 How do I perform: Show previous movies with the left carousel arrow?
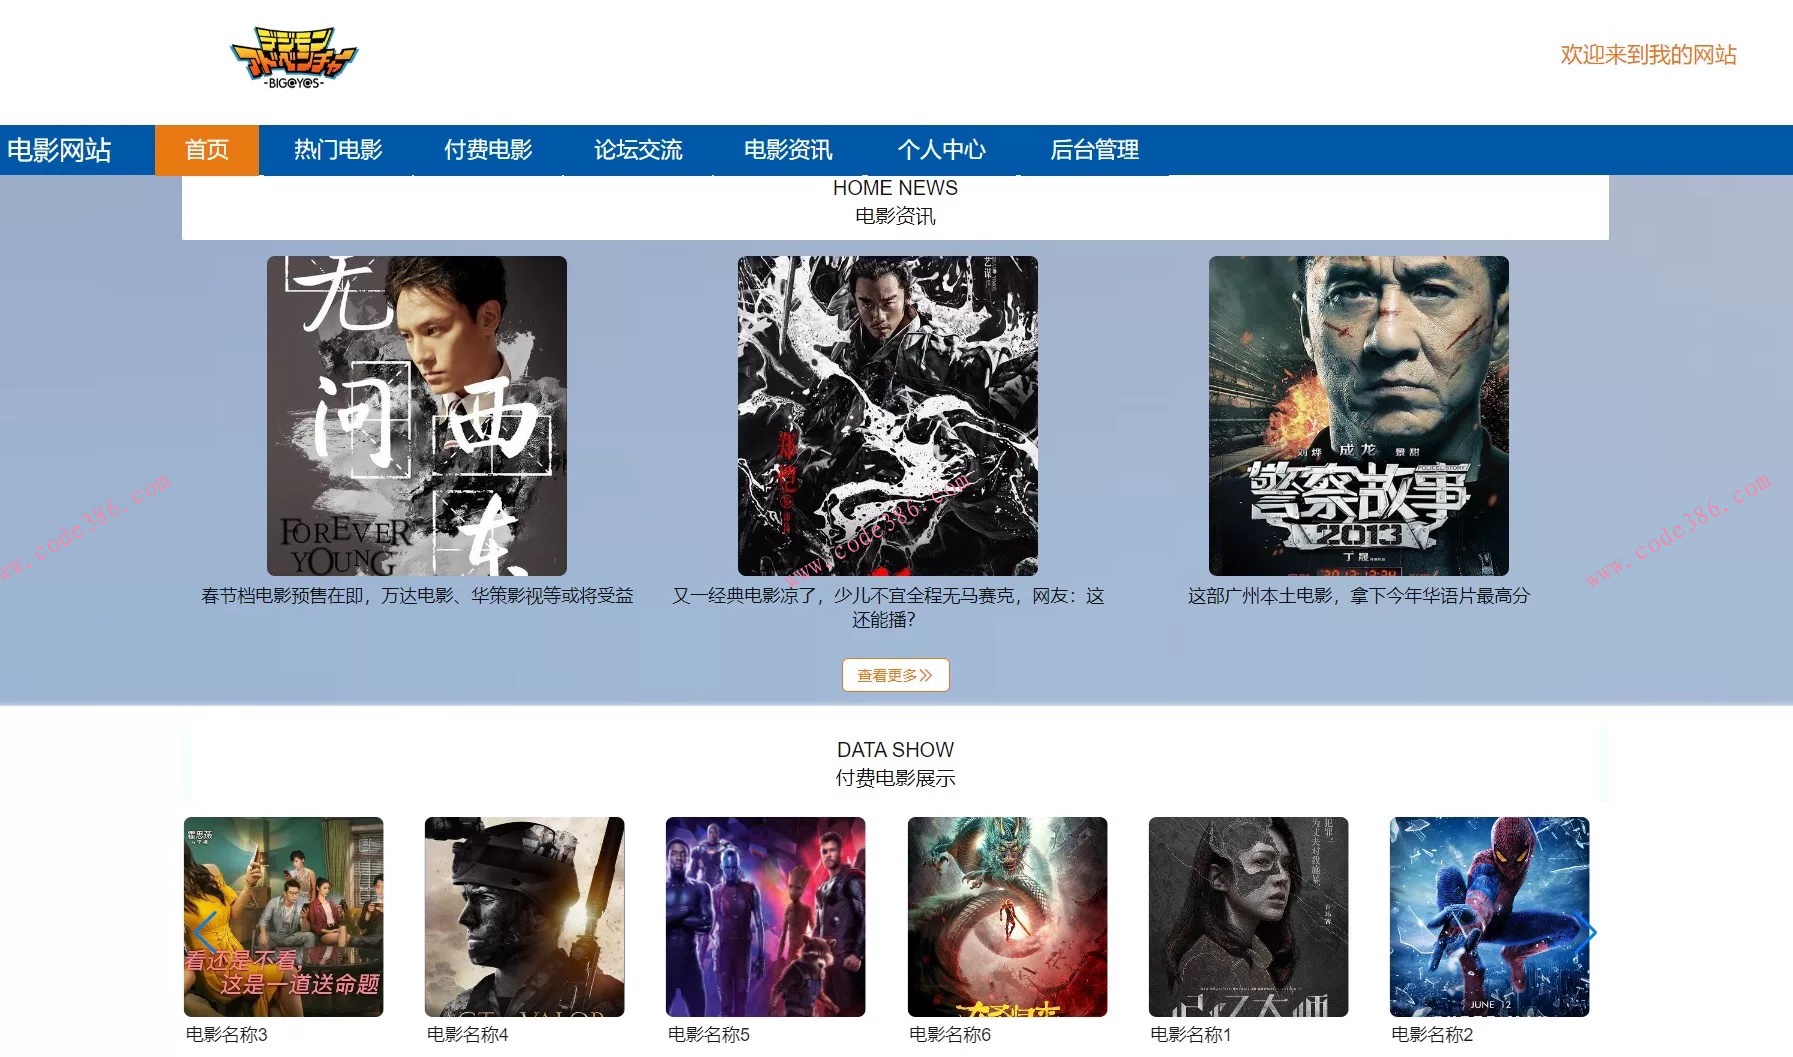tap(205, 933)
